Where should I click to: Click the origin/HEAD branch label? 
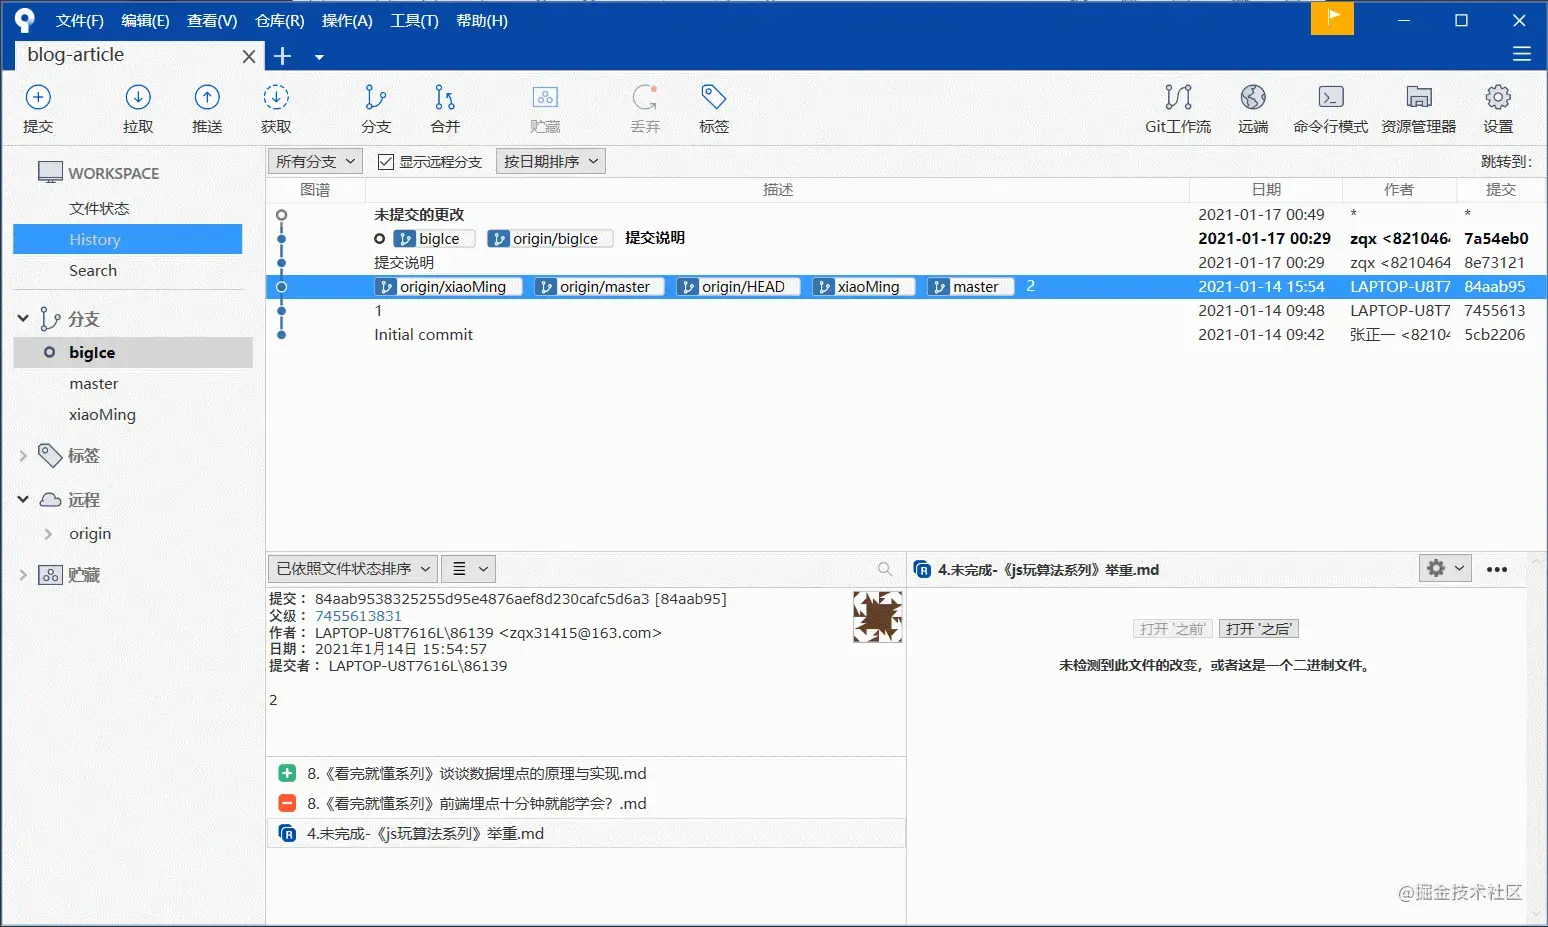click(x=738, y=286)
